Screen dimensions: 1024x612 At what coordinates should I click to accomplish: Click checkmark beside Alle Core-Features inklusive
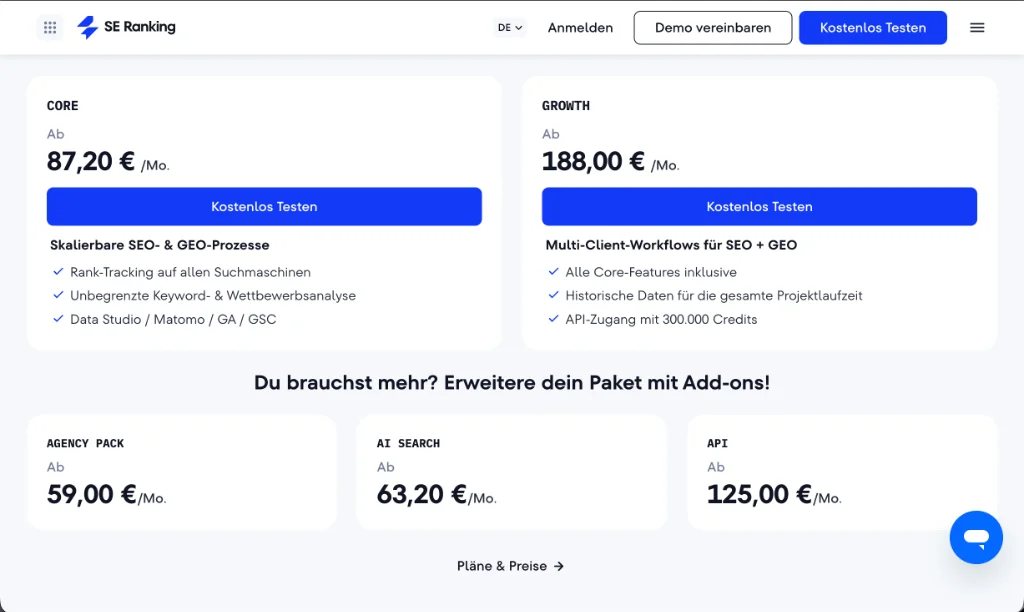tap(553, 271)
